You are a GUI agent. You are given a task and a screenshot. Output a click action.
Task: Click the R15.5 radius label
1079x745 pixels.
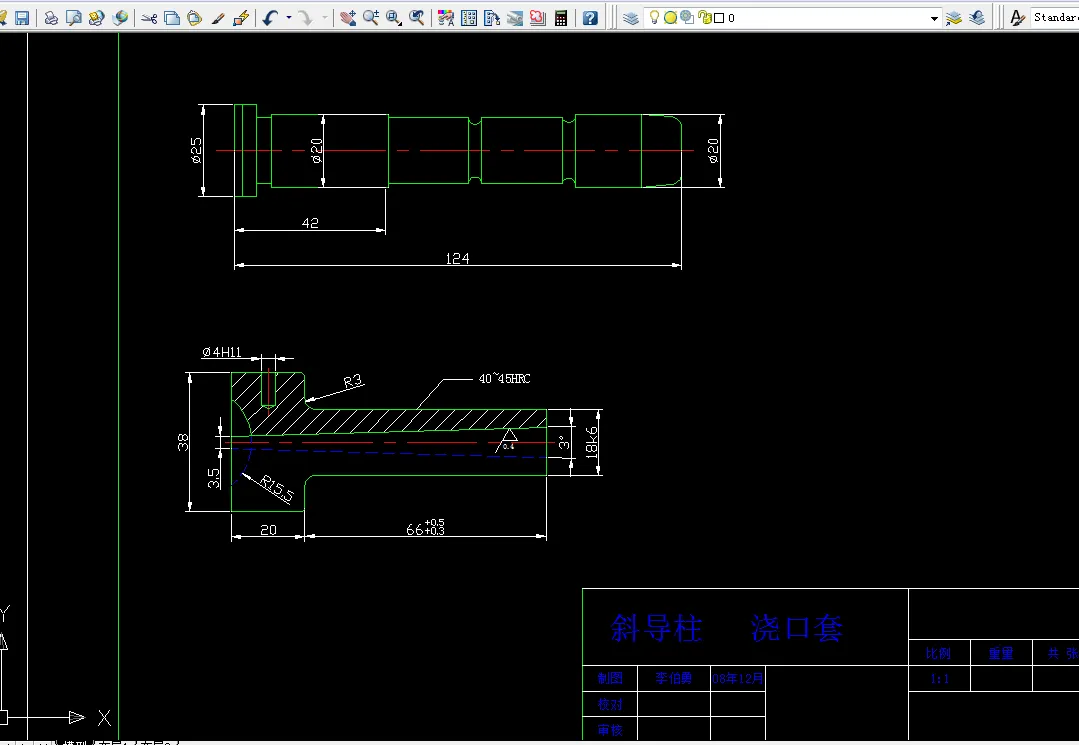pos(277,488)
